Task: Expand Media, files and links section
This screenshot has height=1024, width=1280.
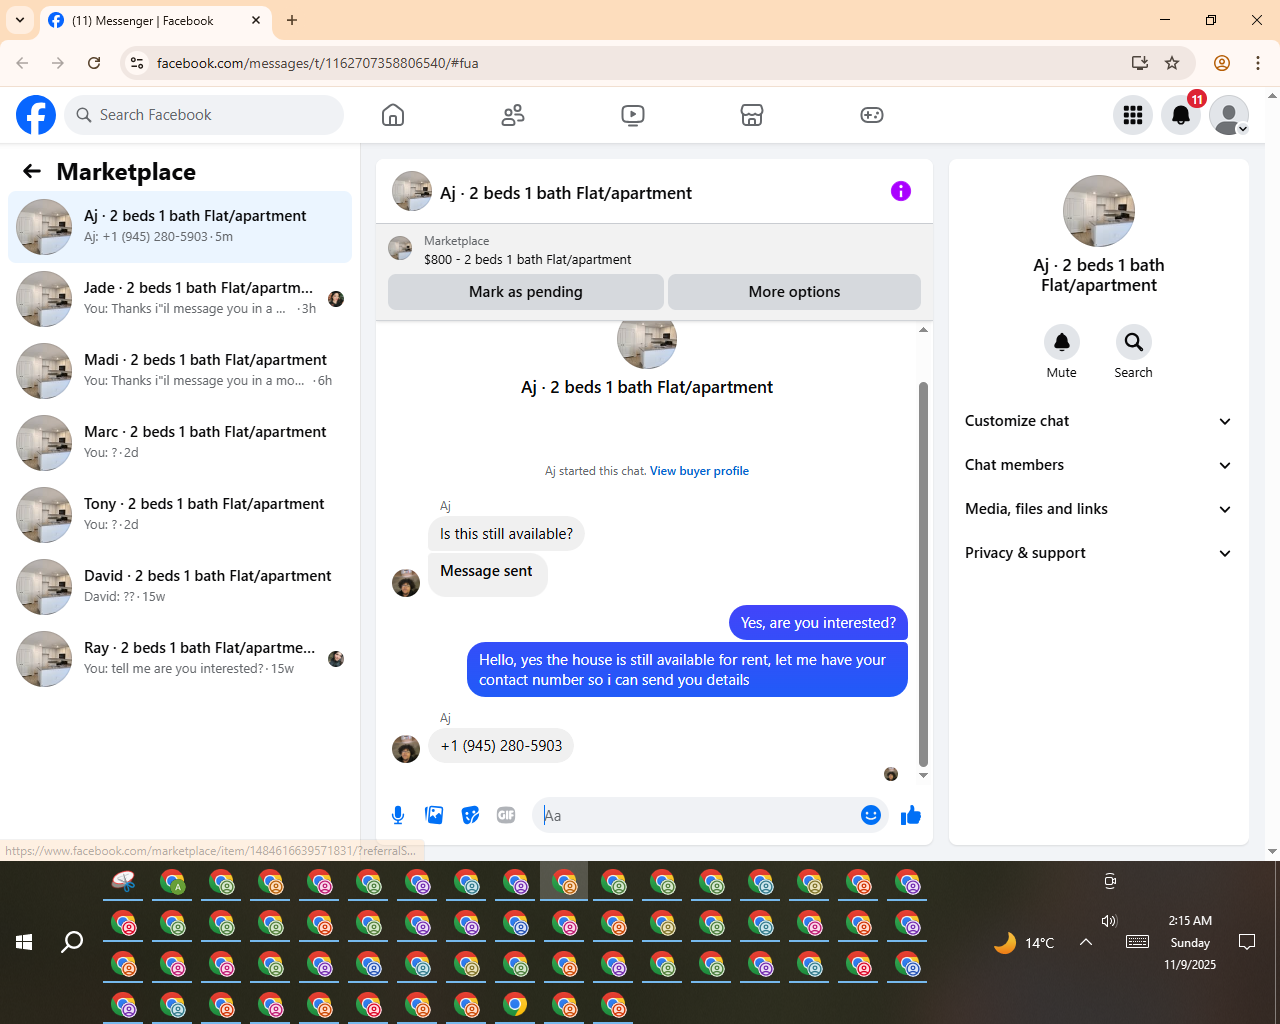Action: click(x=1098, y=509)
